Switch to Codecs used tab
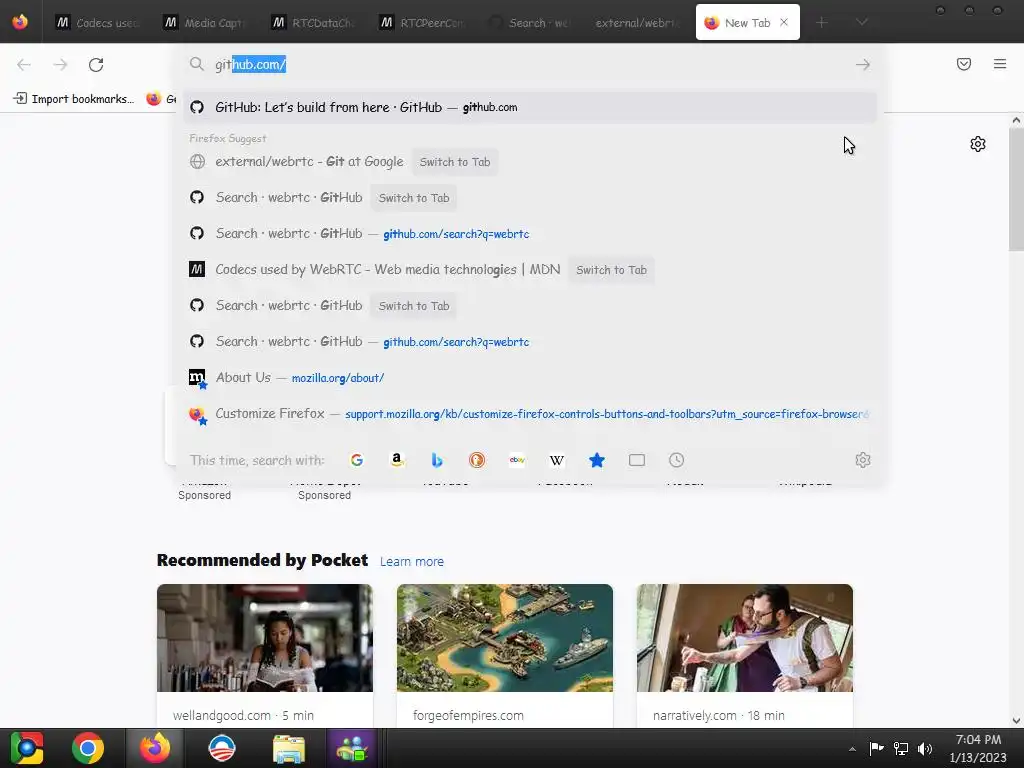Image resolution: width=1024 pixels, height=768 pixels. tap(98, 22)
